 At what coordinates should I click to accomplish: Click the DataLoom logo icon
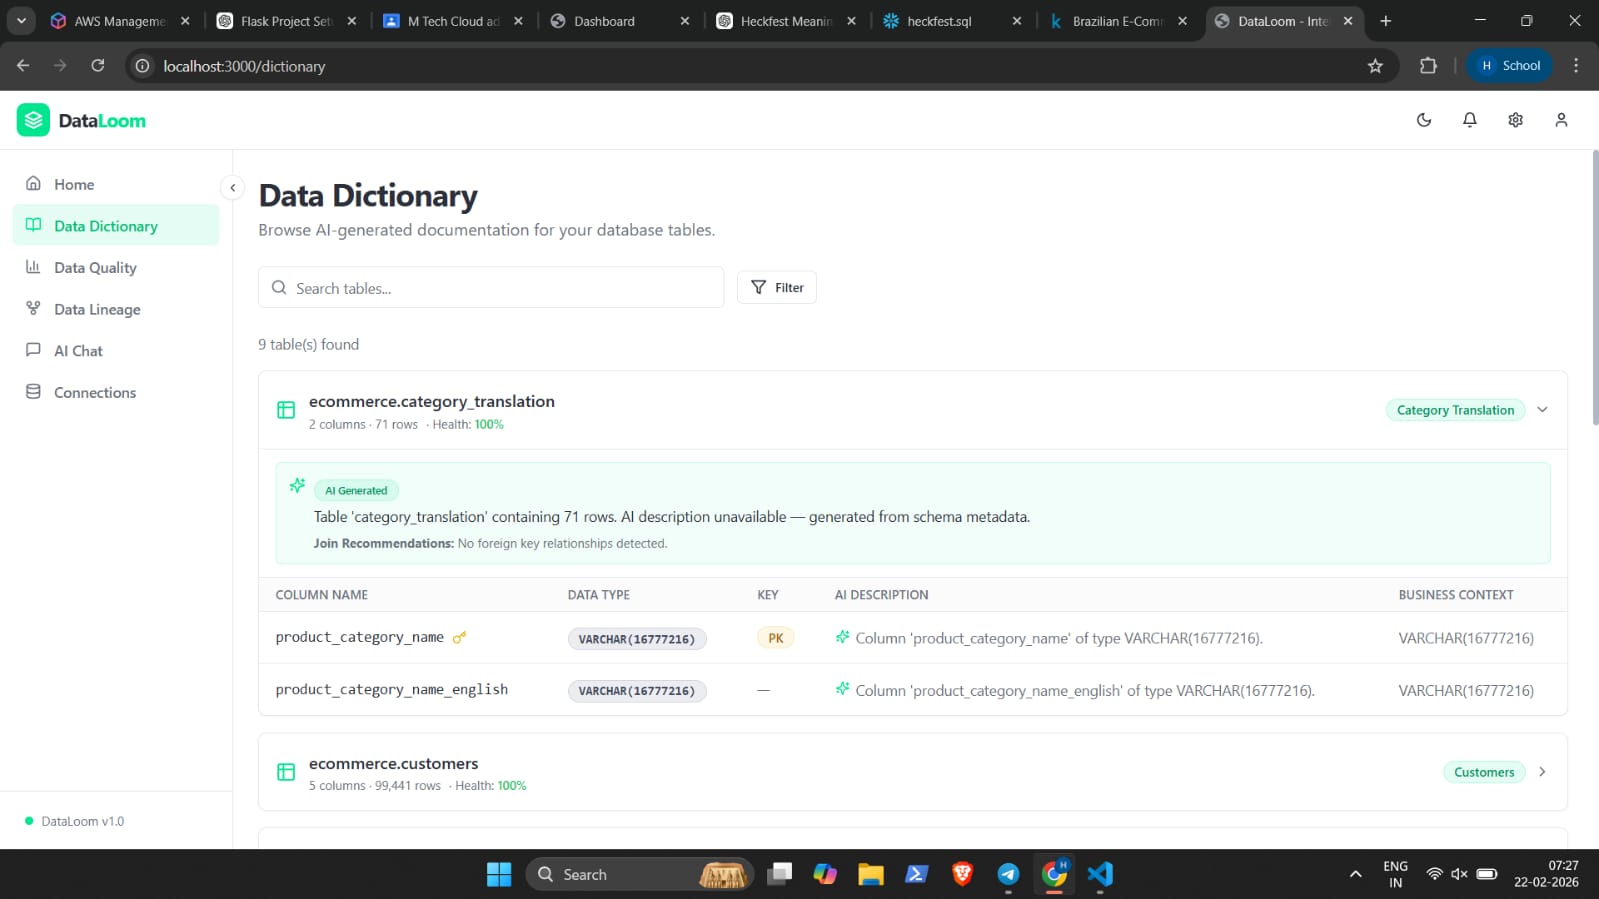pyautogui.click(x=33, y=120)
